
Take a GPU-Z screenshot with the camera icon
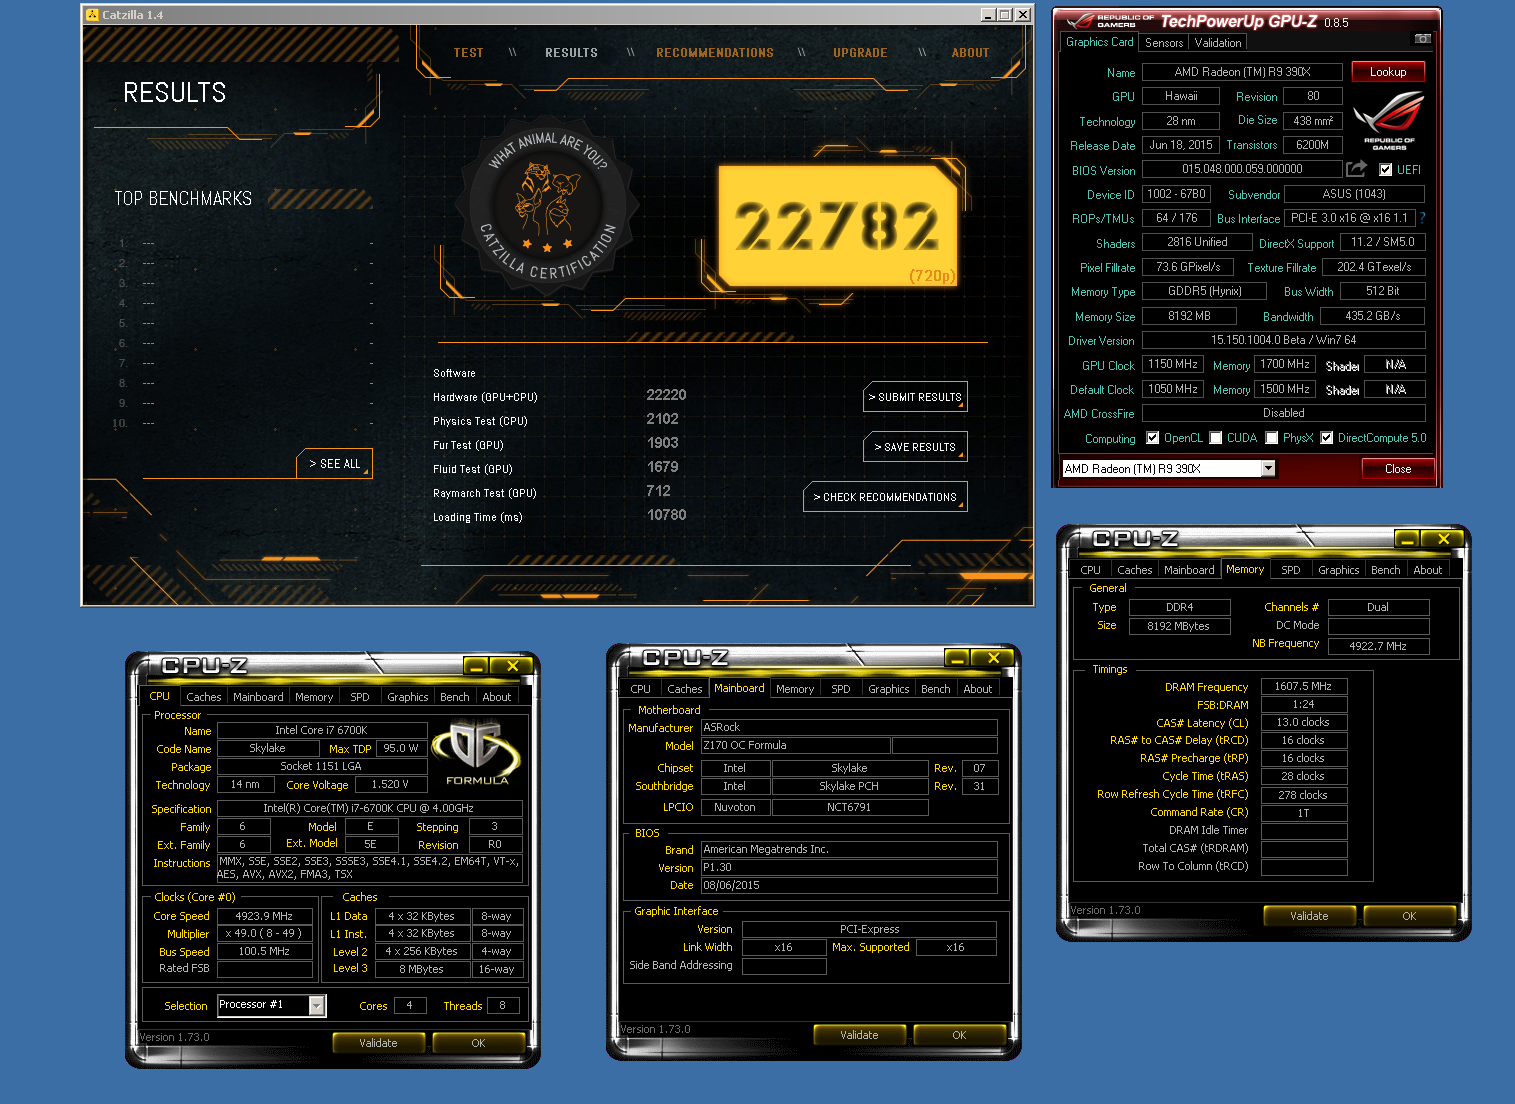click(x=1422, y=38)
